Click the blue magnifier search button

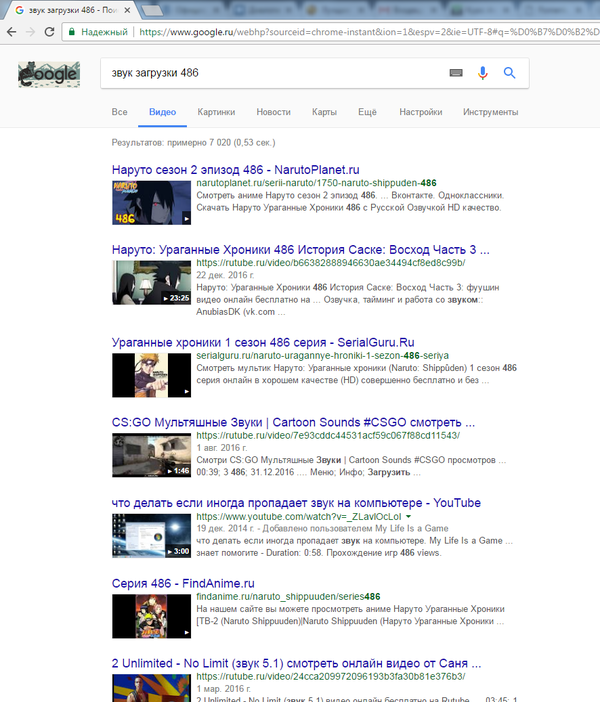pos(509,73)
